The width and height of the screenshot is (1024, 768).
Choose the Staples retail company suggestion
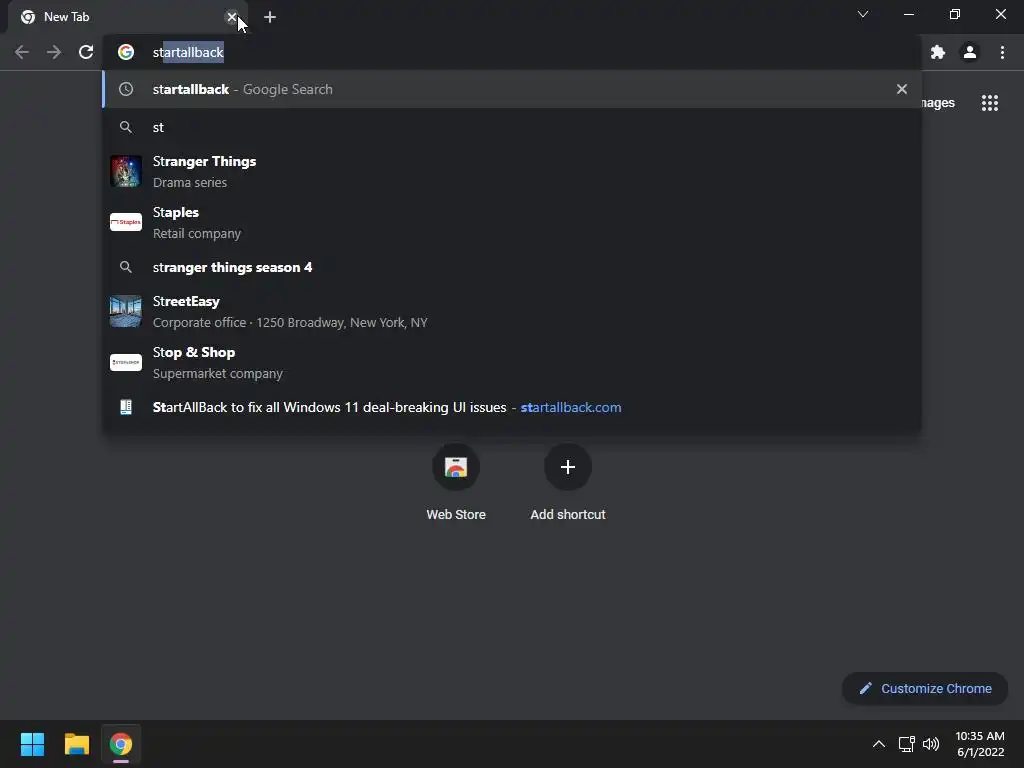point(512,222)
